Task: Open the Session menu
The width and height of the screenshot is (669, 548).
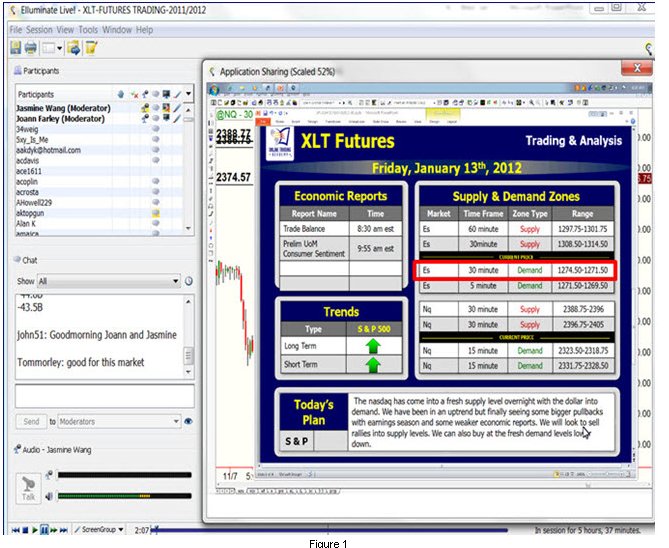Action: pos(39,30)
